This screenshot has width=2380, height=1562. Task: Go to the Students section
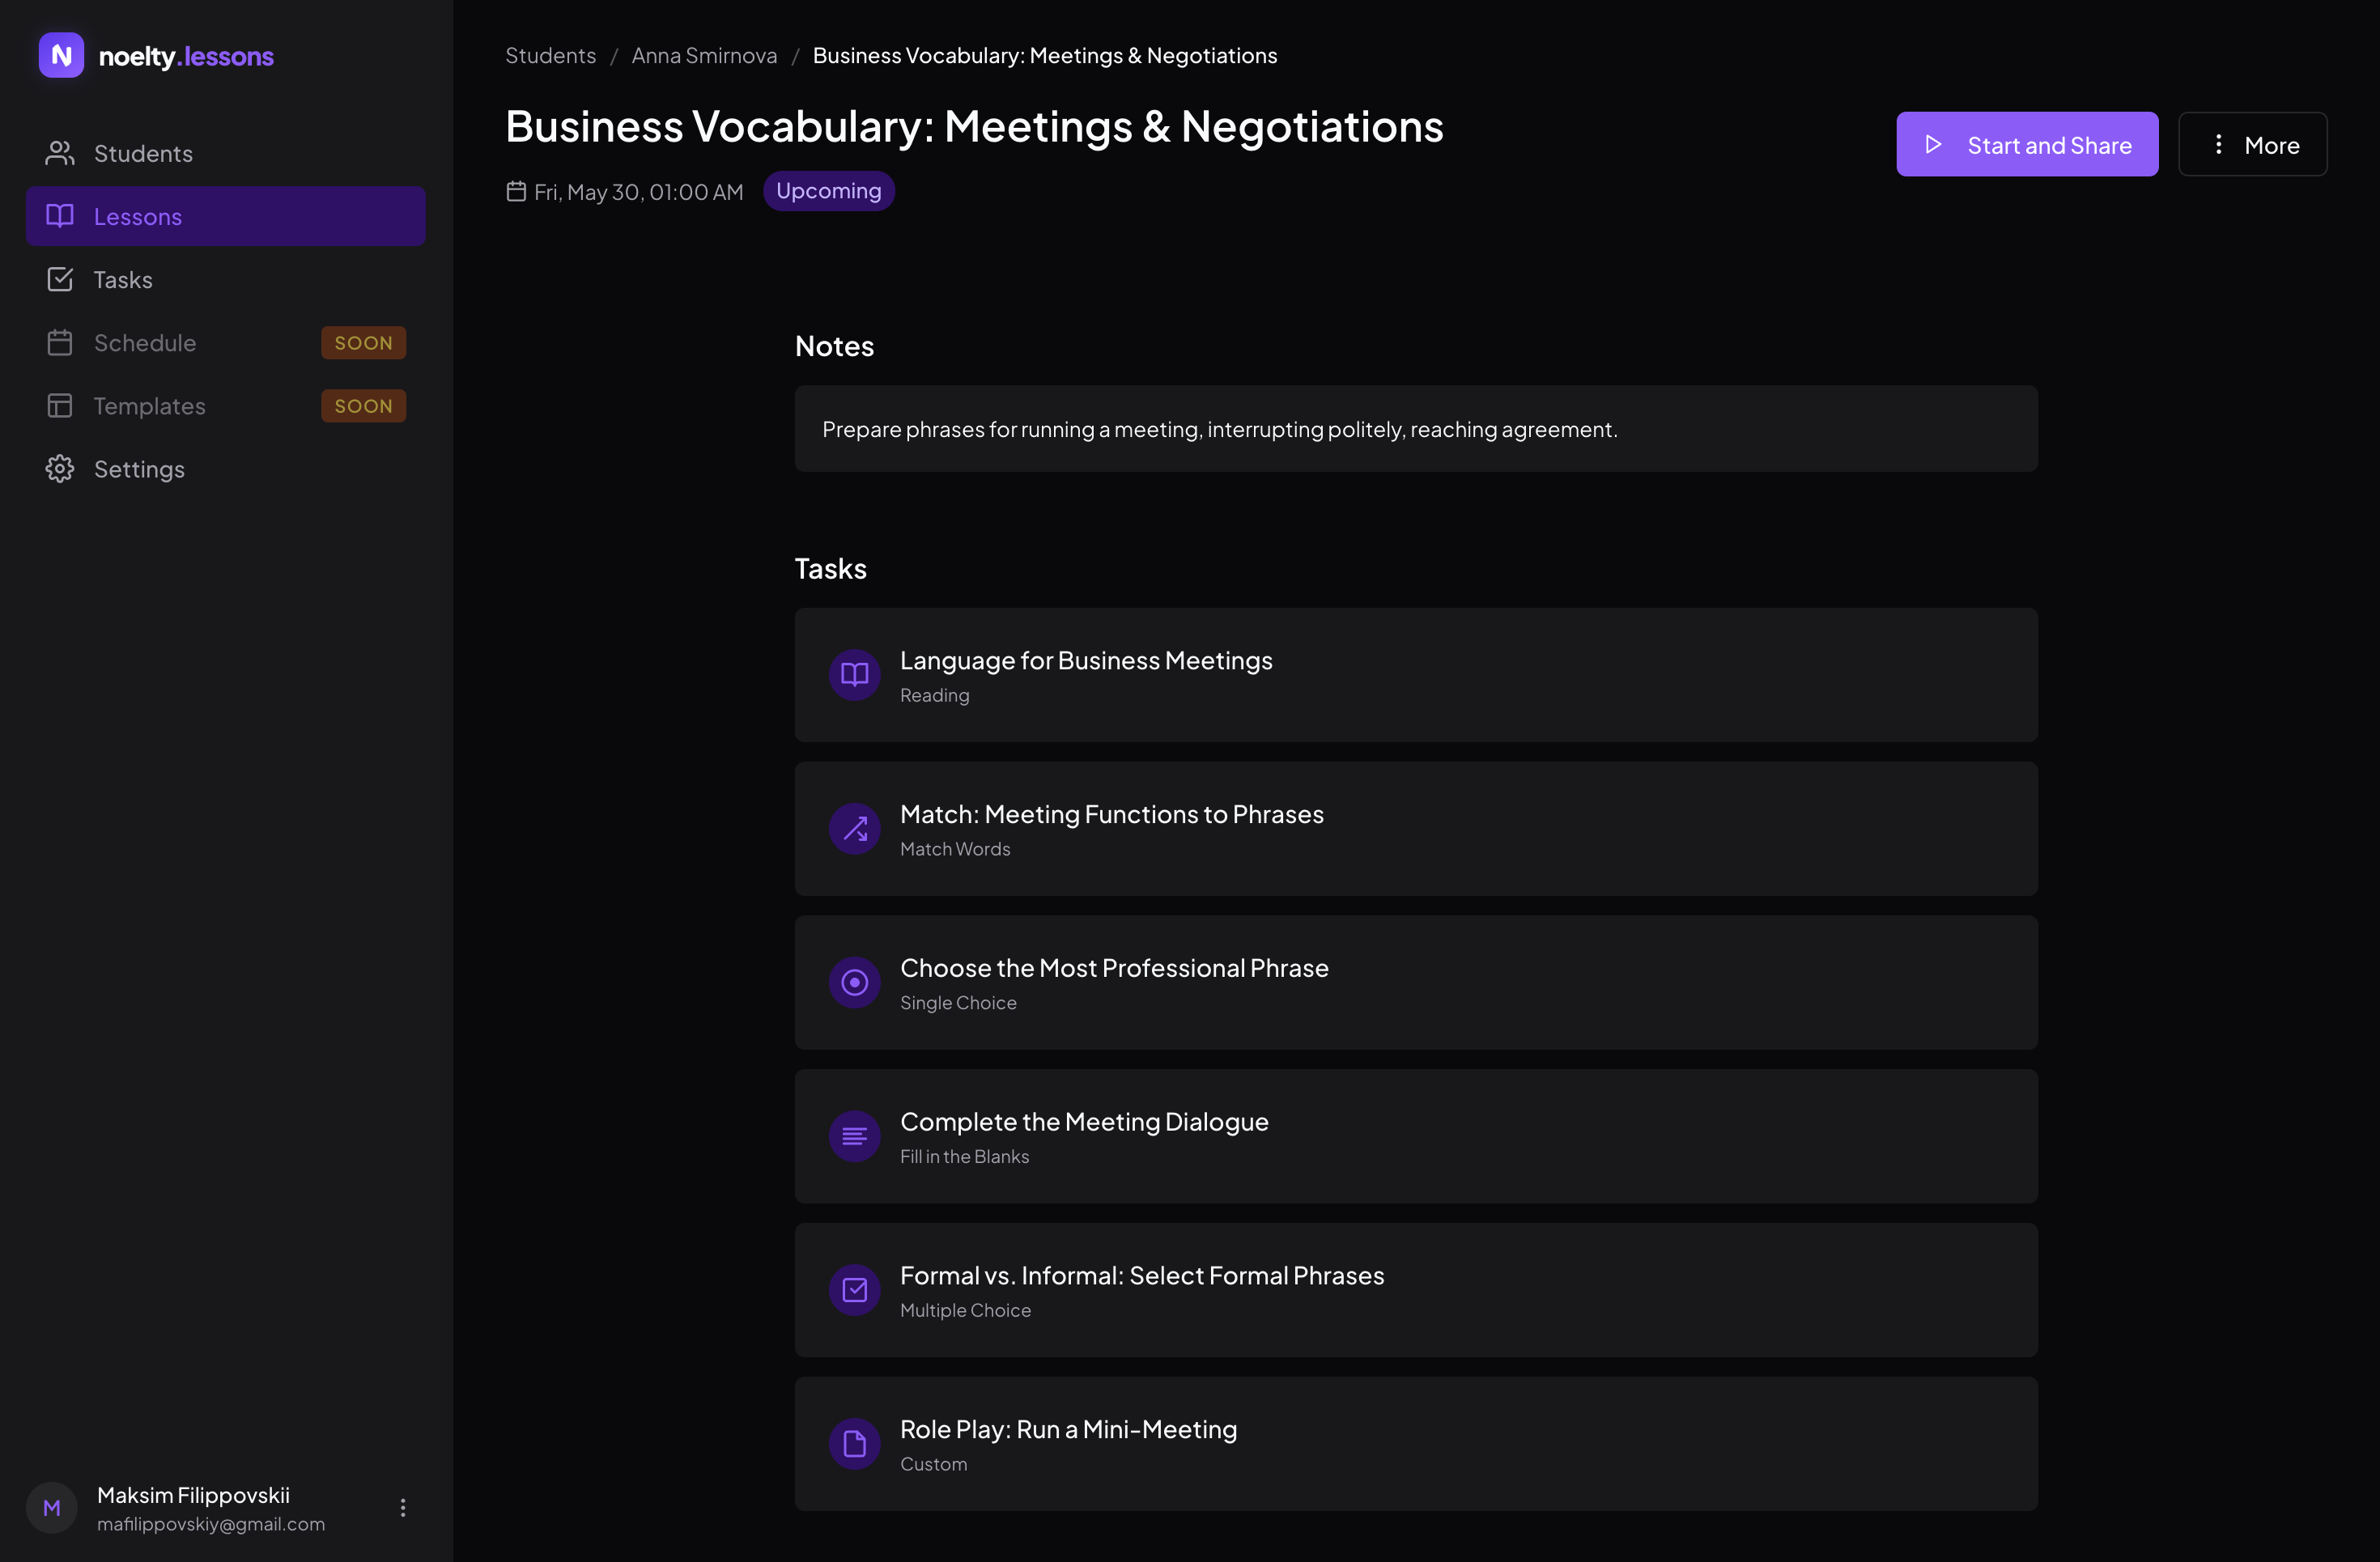pyautogui.click(x=226, y=153)
